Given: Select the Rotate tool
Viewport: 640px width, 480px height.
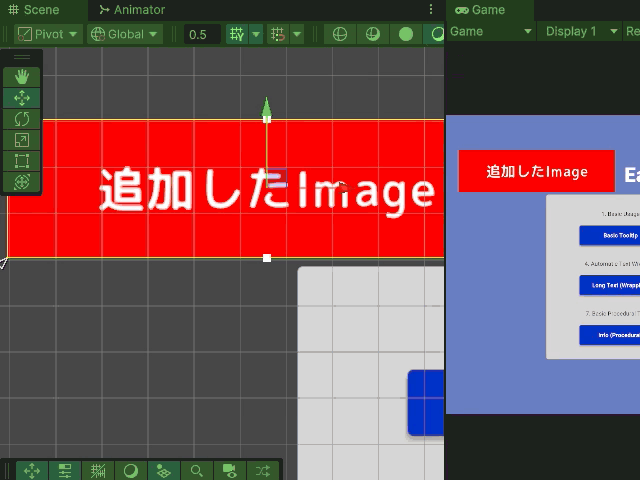Looking at the screenshot, I should pos(22,119).
